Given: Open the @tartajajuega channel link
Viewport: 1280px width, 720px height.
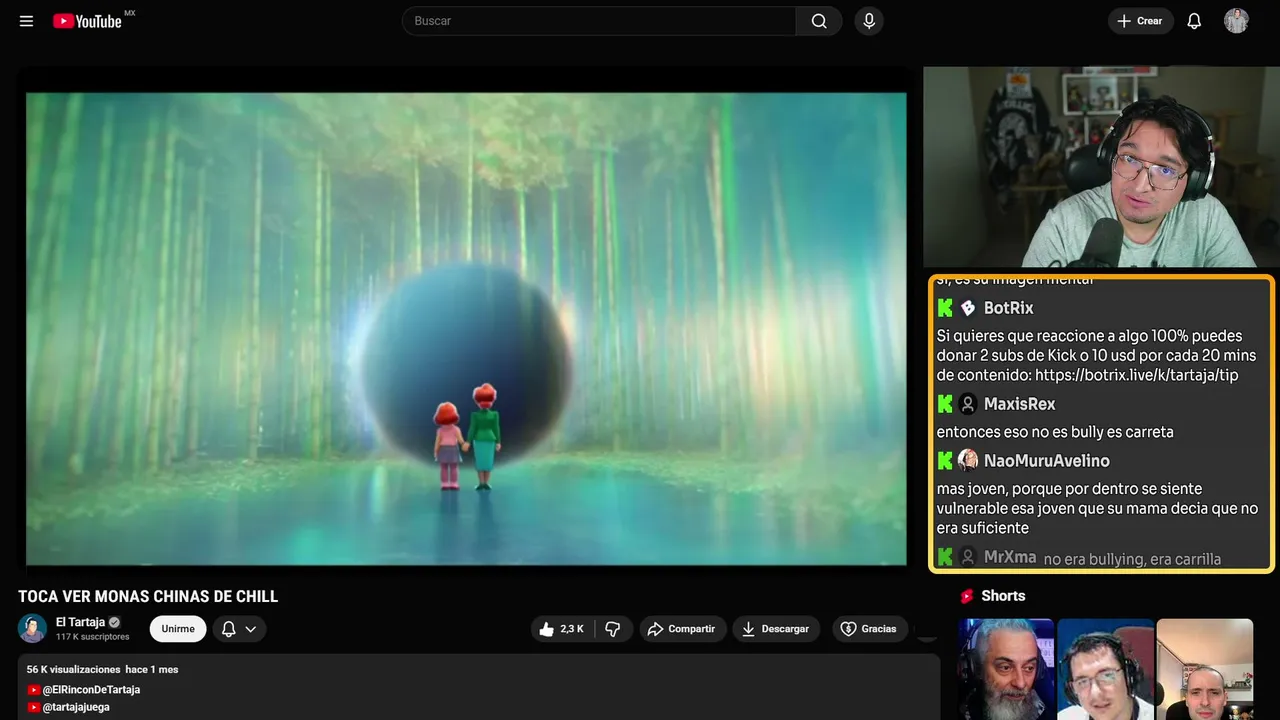Looking at the screenshot, I should coord(76,707).
